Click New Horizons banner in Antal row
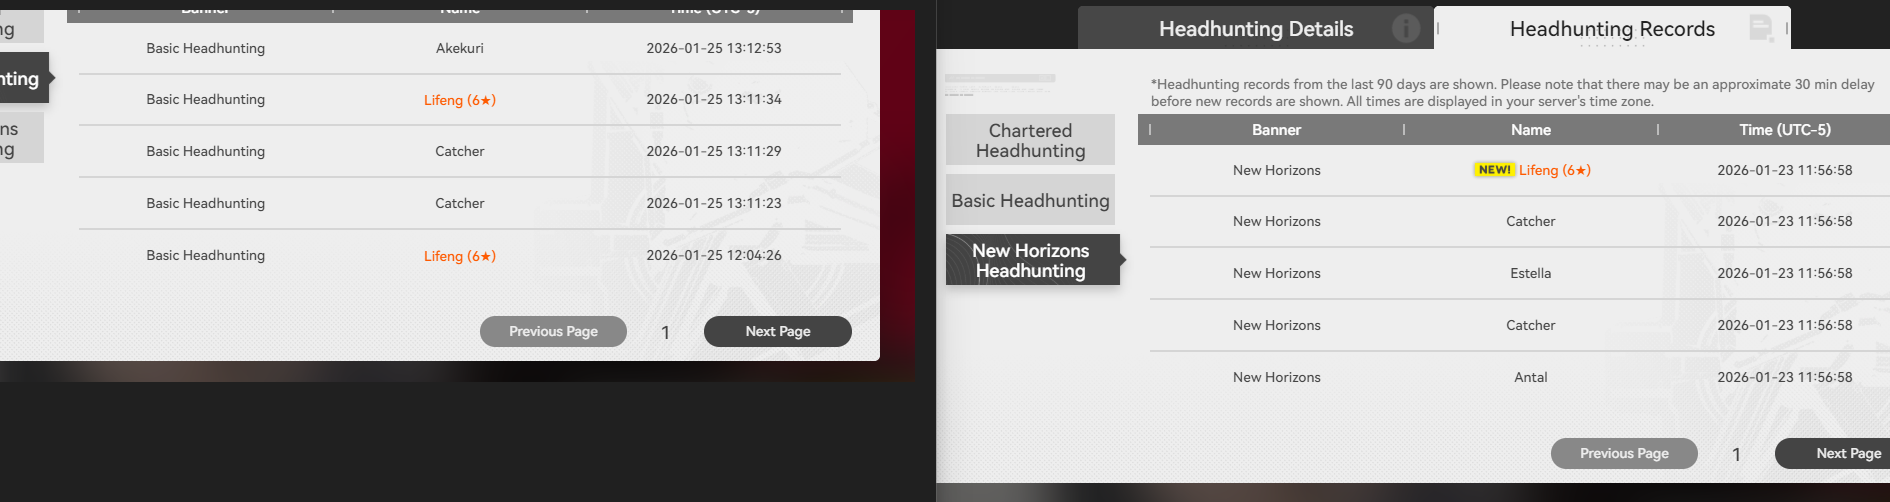The width and height of the screenshot is (1890, 502). tap(1277, 377)
